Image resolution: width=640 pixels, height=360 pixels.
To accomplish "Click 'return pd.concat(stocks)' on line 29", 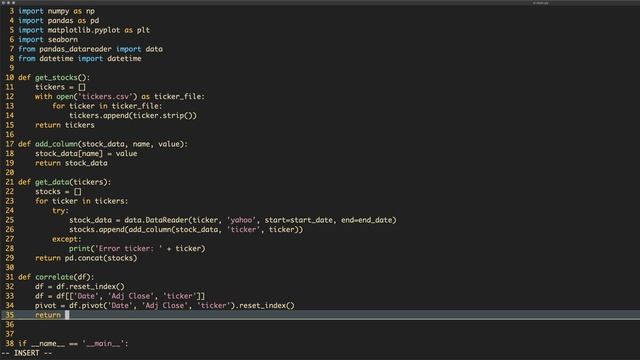I will coord(86,258).
